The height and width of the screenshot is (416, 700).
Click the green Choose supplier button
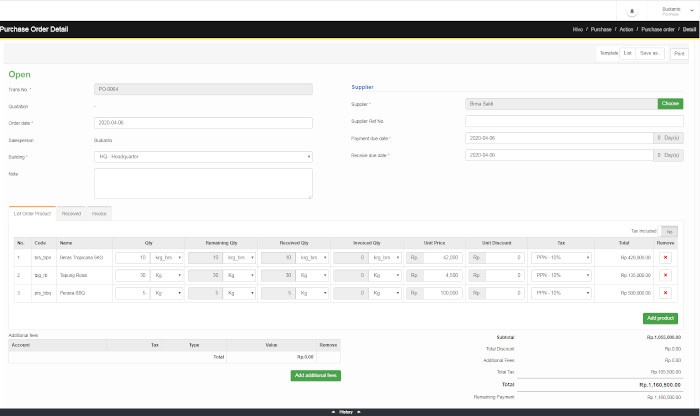click(x=670, y=103)
